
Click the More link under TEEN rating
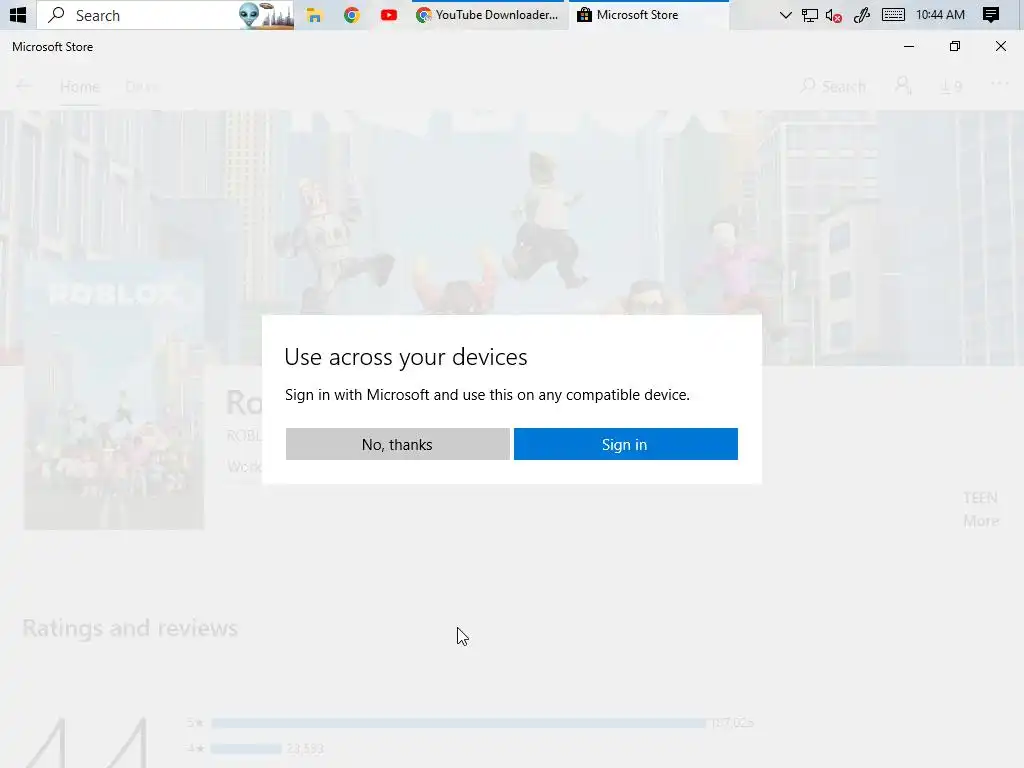coord(981,521)
